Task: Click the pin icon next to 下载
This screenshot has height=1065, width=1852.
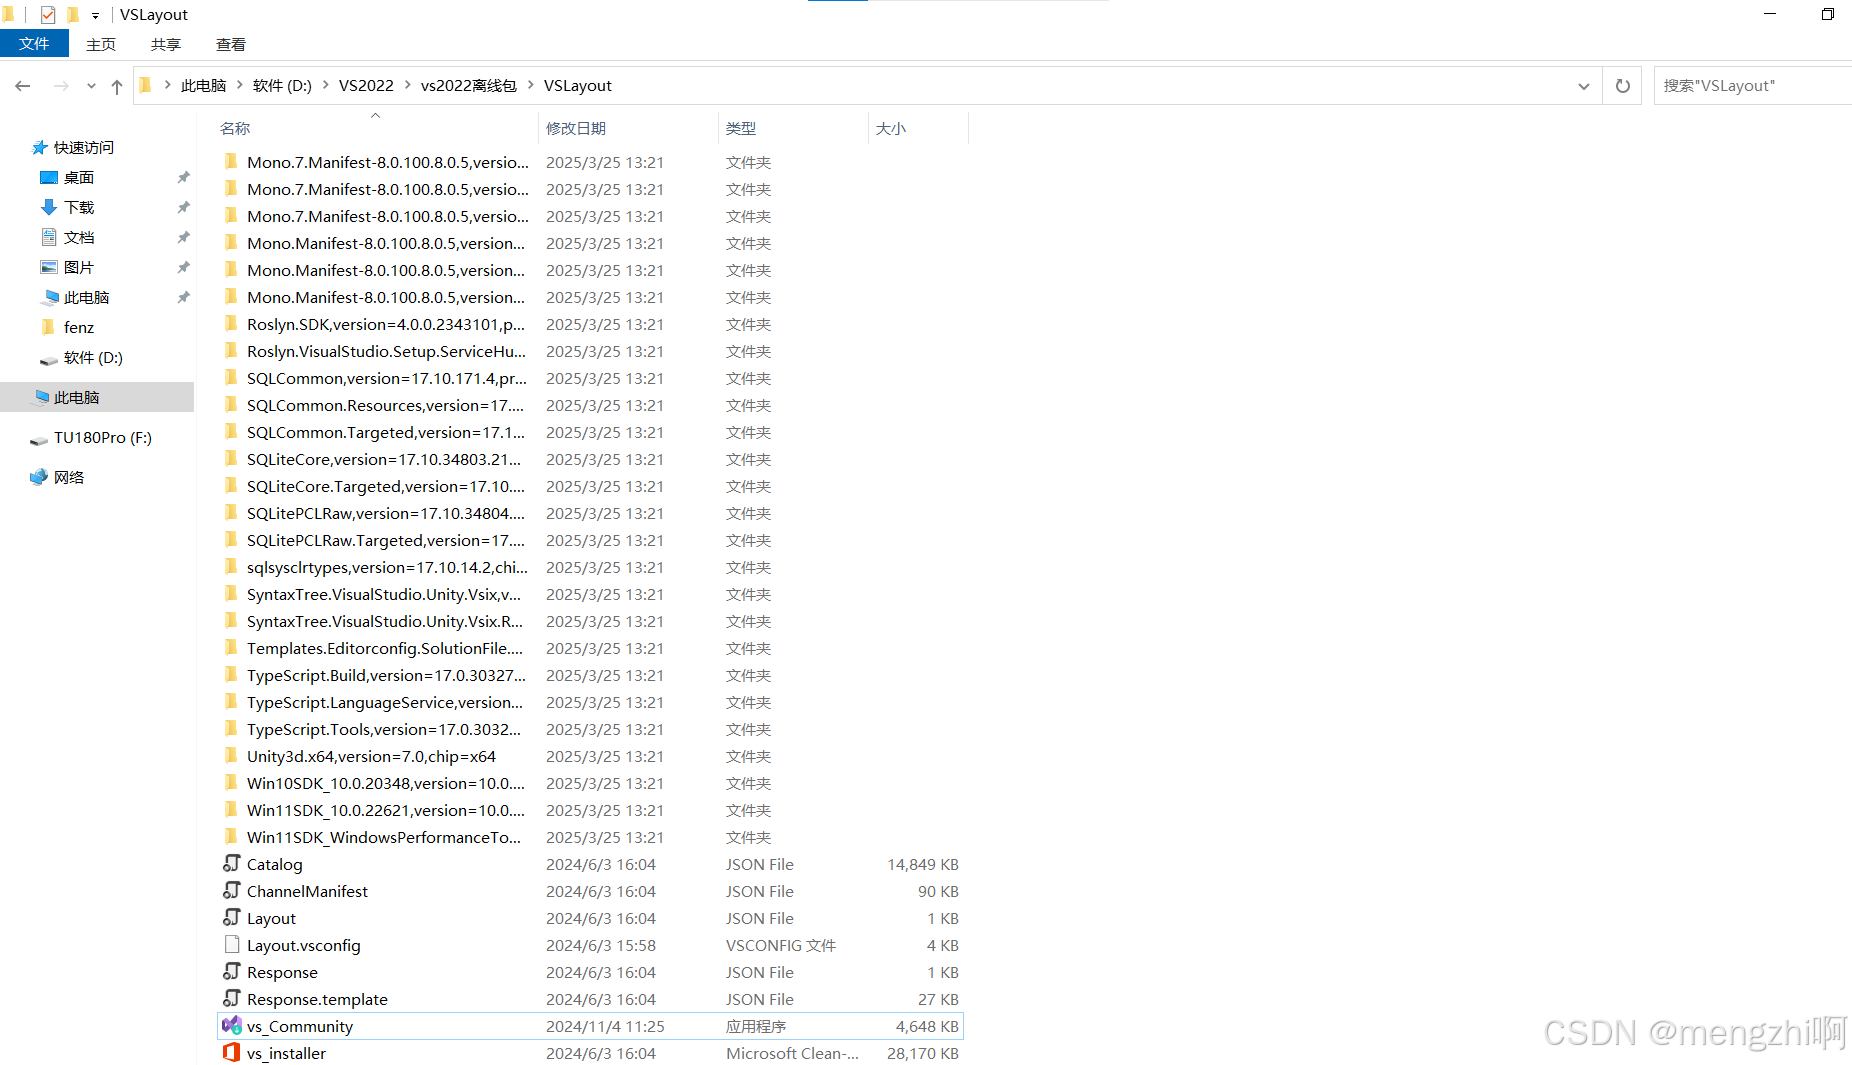Action: coord(183,207)
